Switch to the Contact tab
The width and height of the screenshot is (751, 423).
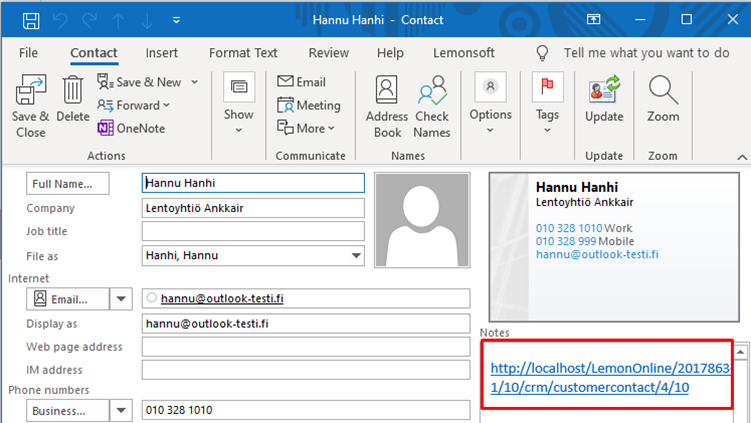[x=94, y=53]
